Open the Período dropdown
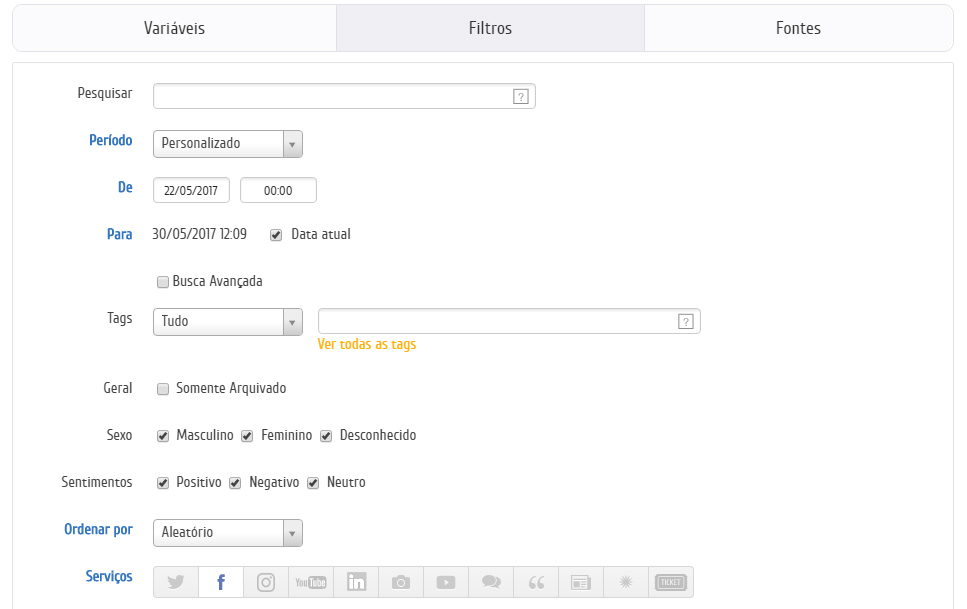Screen dimensions: 967x609 tap(228, 144)
